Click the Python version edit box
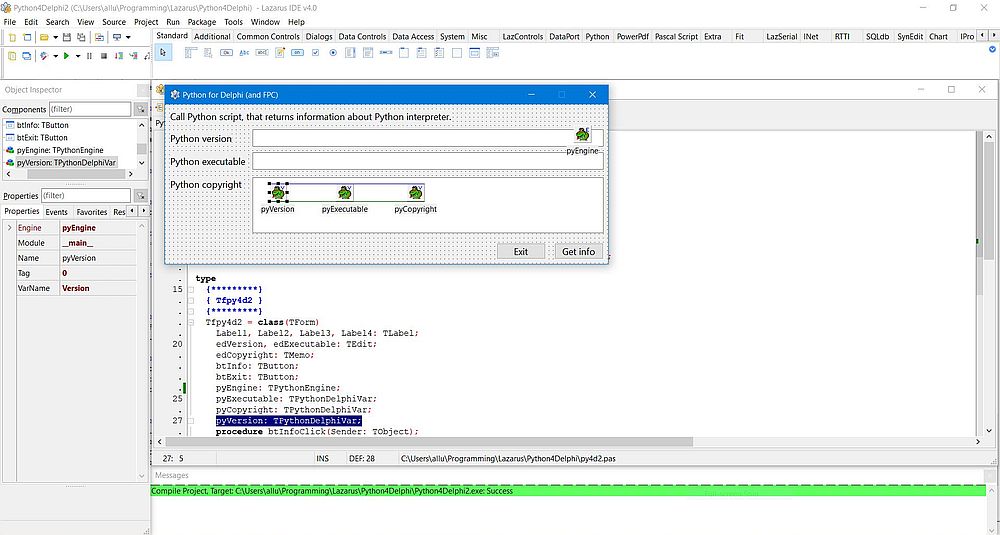The width and height of the screenshot is (1000, 535). (x=427, y=138)
